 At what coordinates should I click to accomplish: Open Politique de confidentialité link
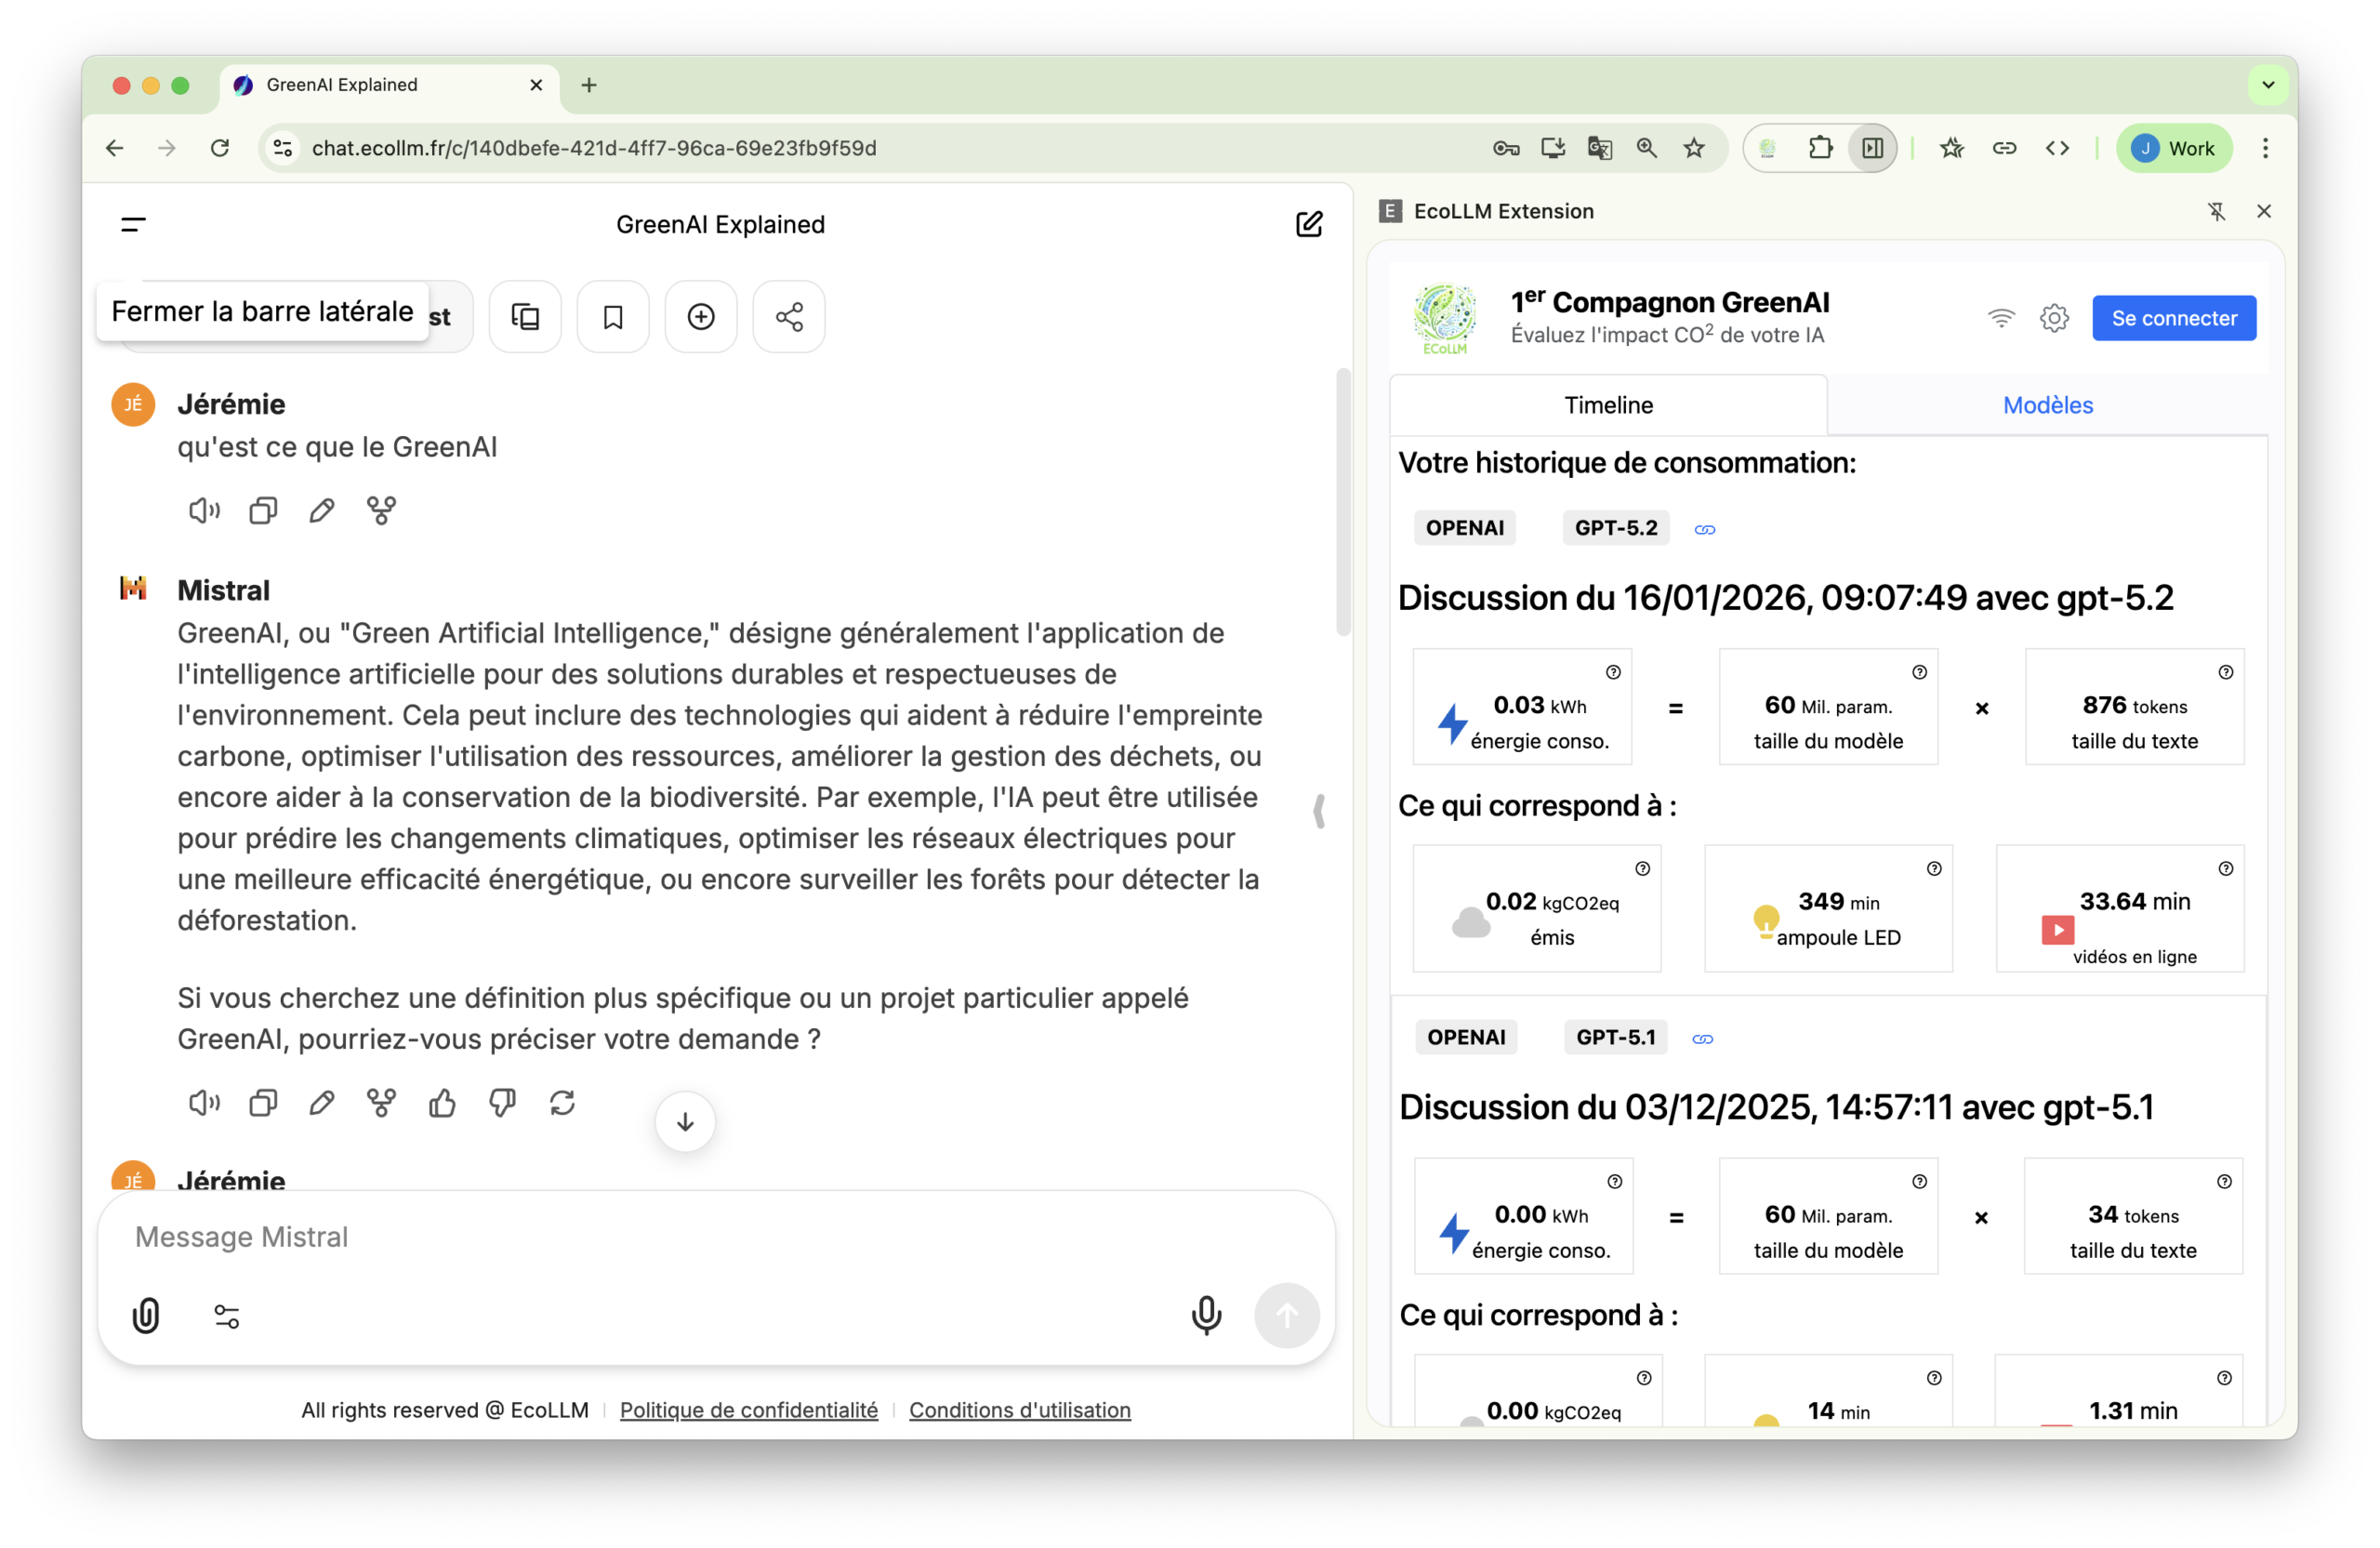[x=748, y=1410]
